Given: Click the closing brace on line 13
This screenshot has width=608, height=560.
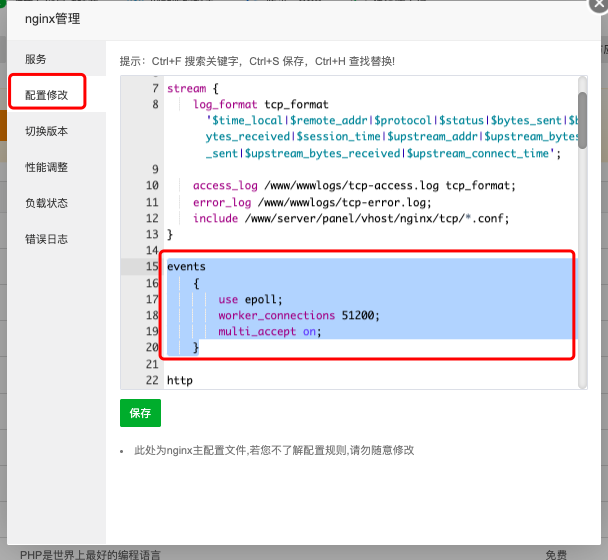Looking at the screenshot, I should [x=169, y=235].
